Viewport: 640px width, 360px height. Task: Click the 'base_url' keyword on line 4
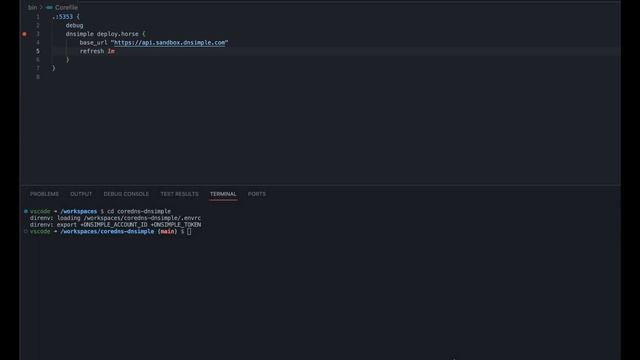[93, 42]
